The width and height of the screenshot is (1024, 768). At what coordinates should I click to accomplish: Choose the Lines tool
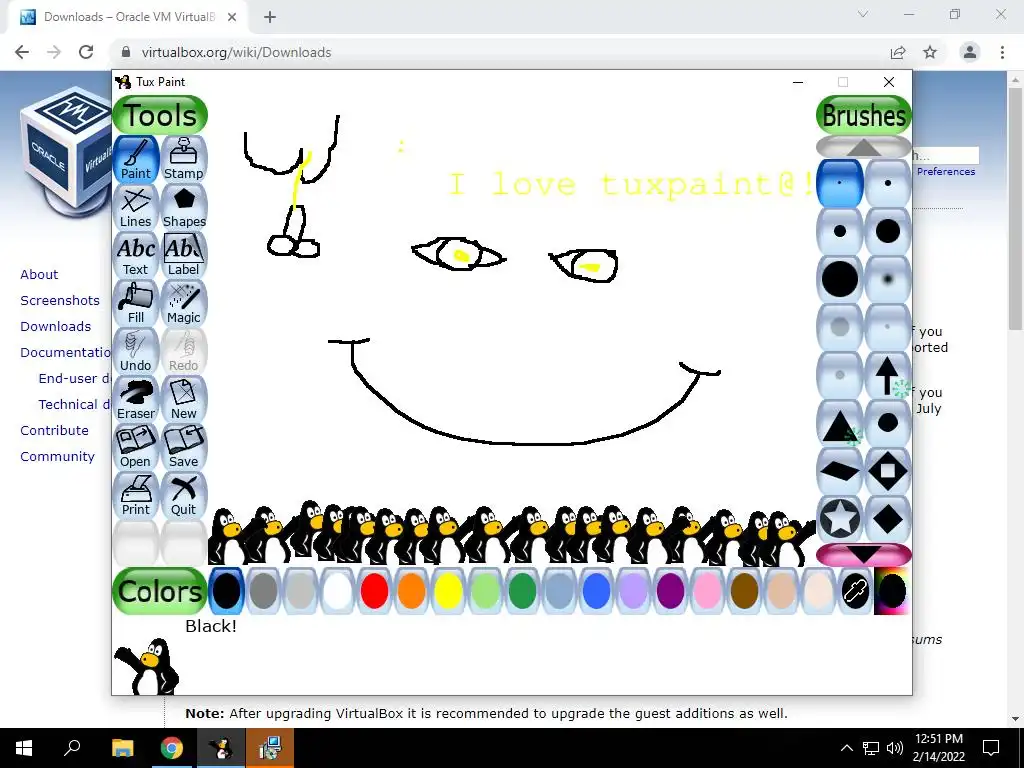point(136,207)
